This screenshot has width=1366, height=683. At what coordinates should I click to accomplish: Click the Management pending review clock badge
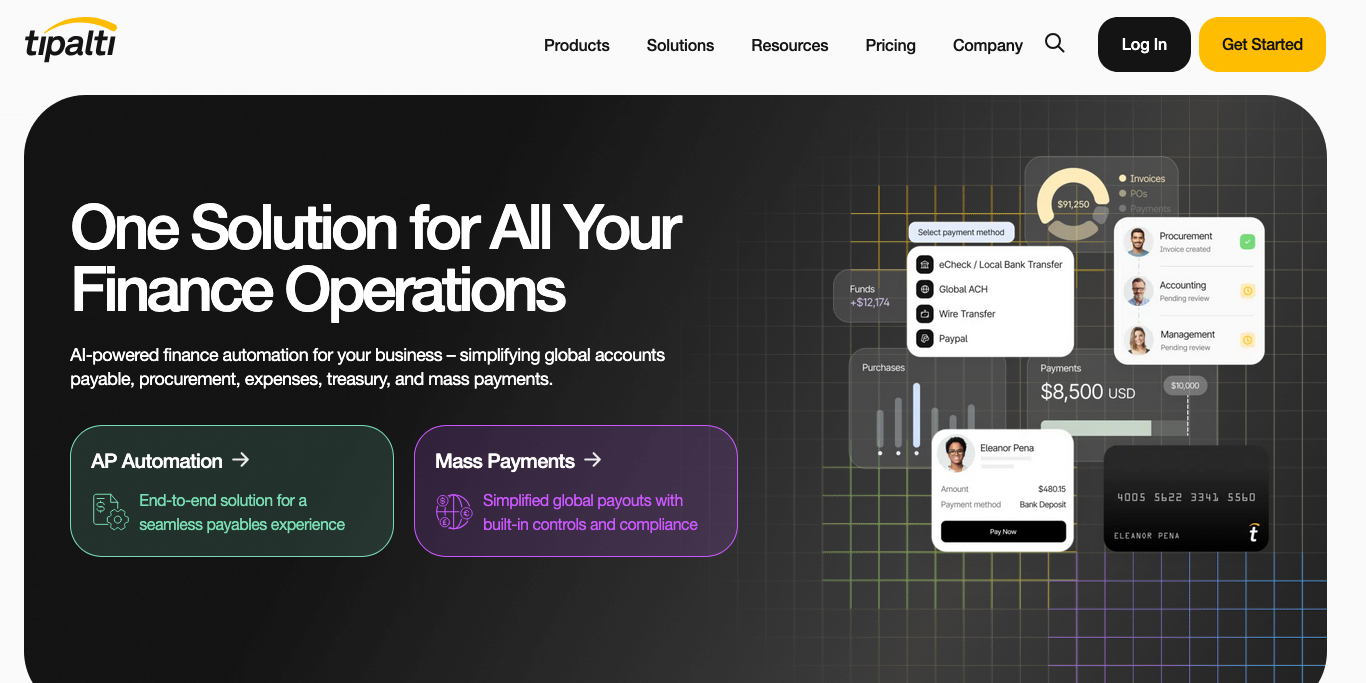(x=1247, y=340)
